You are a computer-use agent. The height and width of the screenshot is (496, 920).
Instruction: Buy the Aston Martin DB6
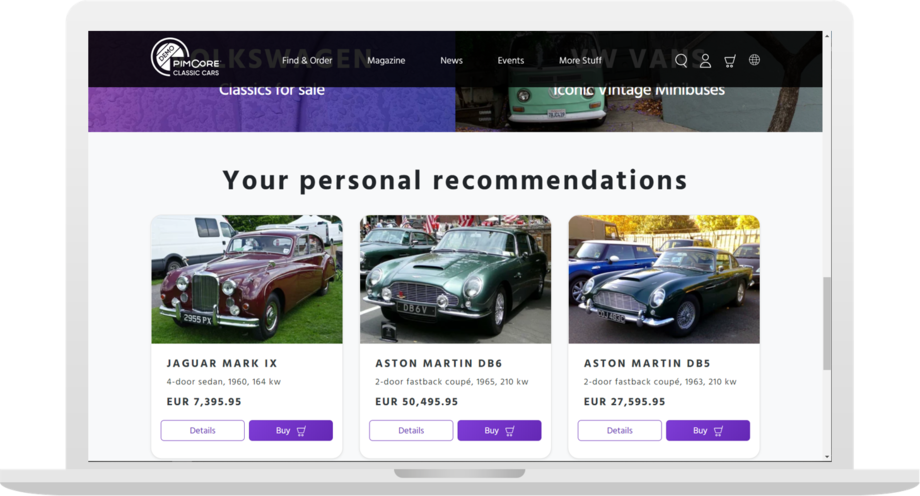tap(499, 431)
